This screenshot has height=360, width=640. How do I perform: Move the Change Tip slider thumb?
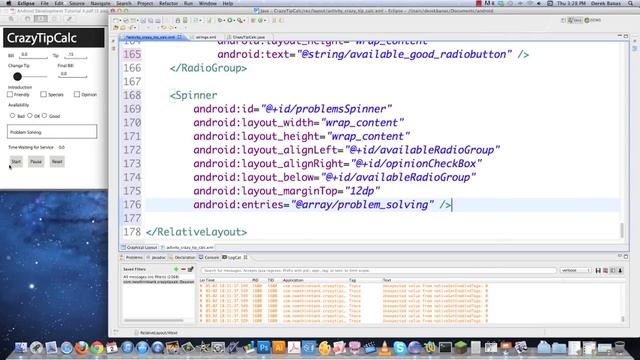point(17,76)
